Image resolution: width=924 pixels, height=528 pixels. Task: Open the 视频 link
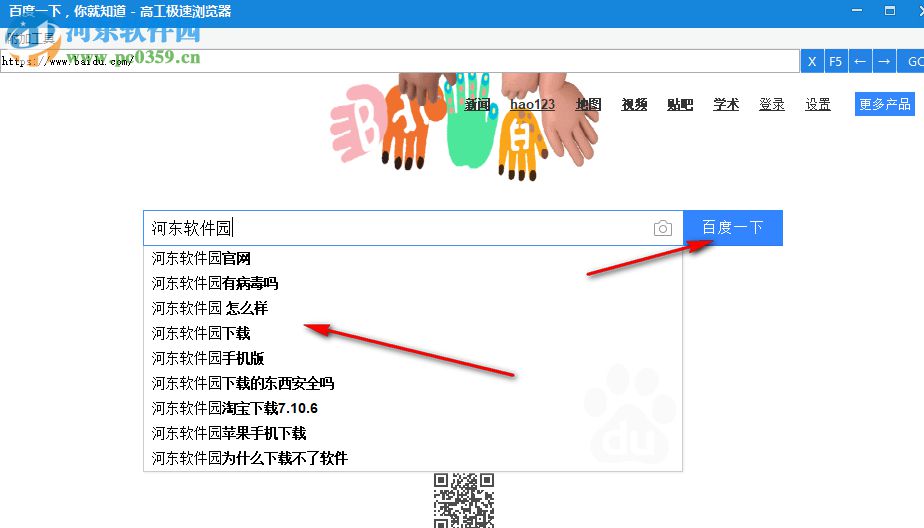[634, 105]
